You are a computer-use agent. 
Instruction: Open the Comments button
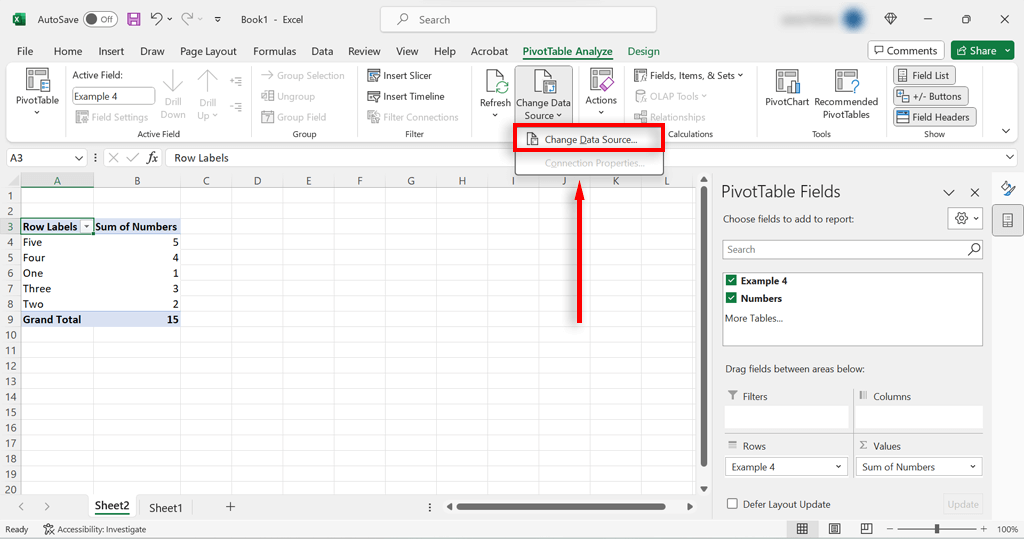[906, 50]
